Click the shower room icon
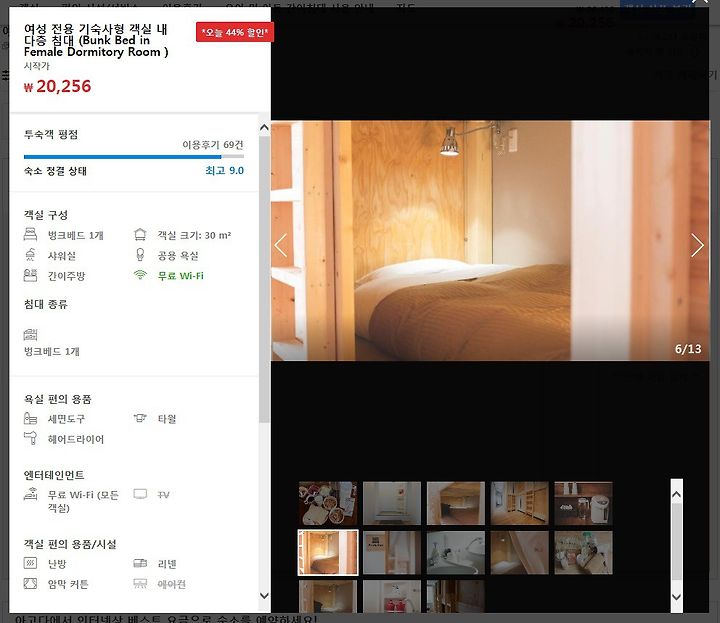The width and height of the screenshot is (720, 623). pos(30,255)
